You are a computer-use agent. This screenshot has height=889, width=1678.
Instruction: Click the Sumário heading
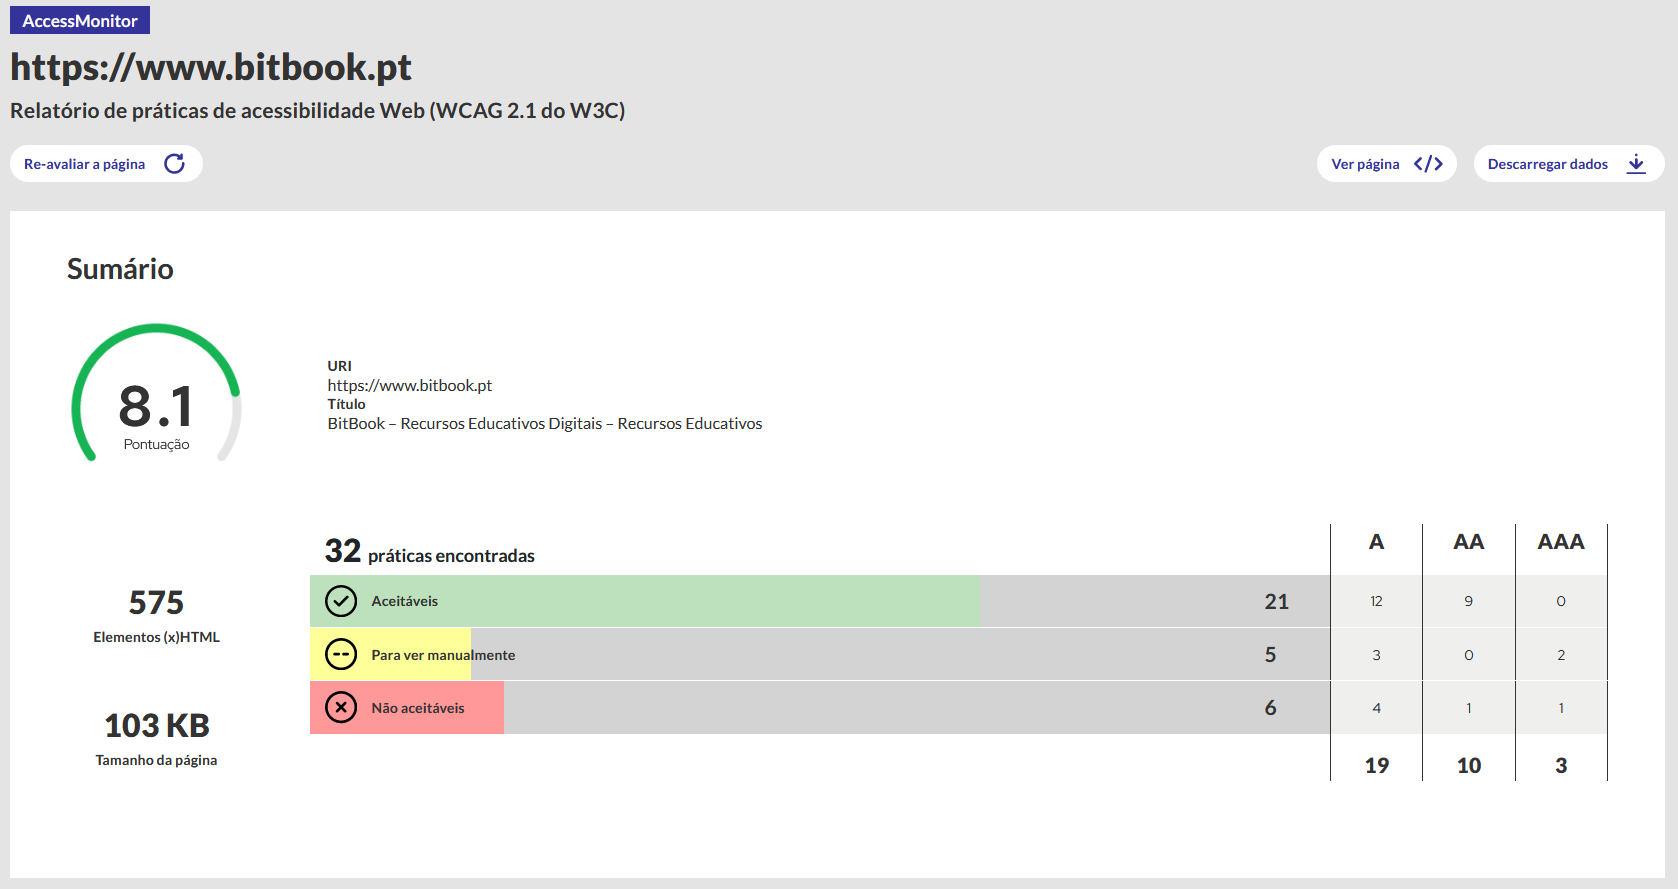[x=120, y=269]
